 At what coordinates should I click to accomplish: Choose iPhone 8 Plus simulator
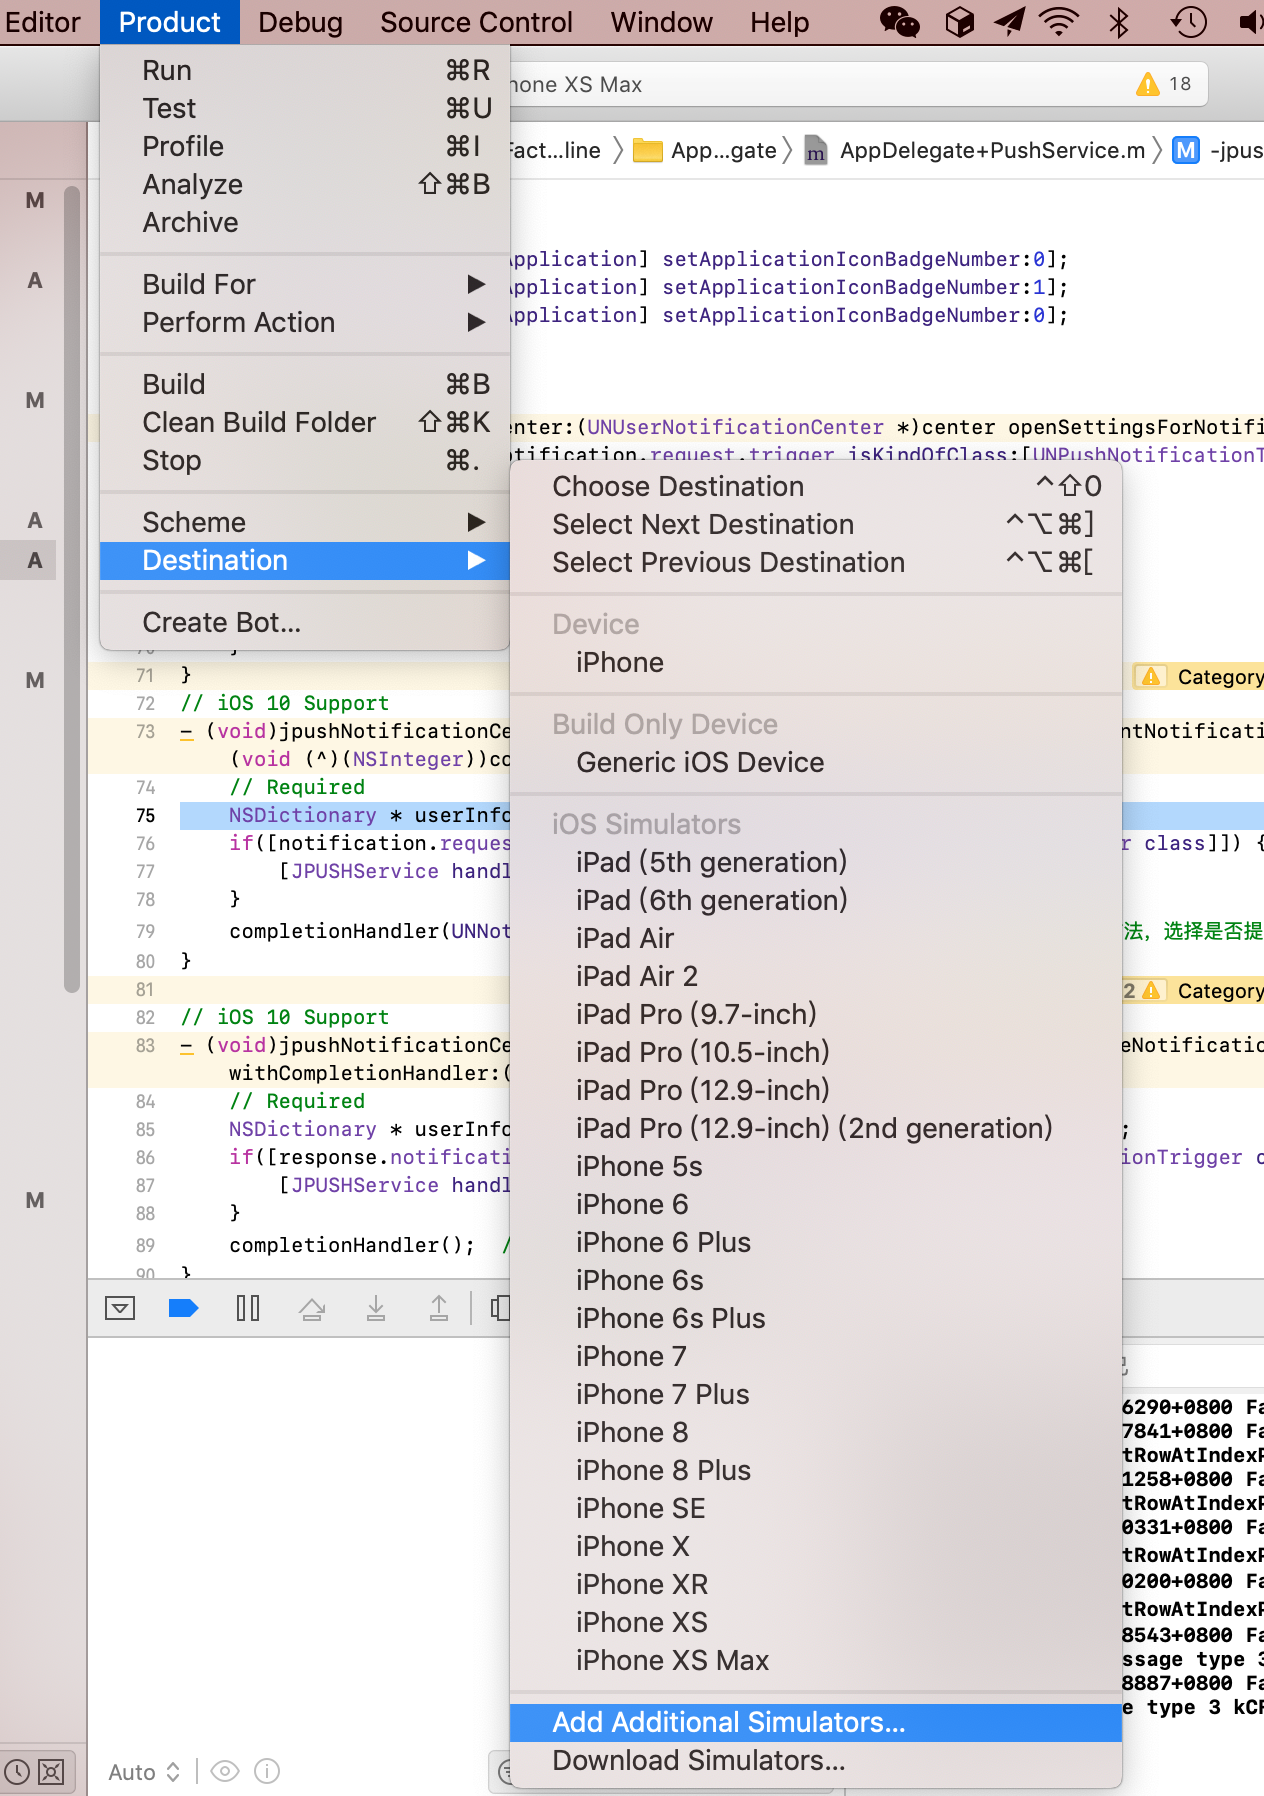(816, 1470)
